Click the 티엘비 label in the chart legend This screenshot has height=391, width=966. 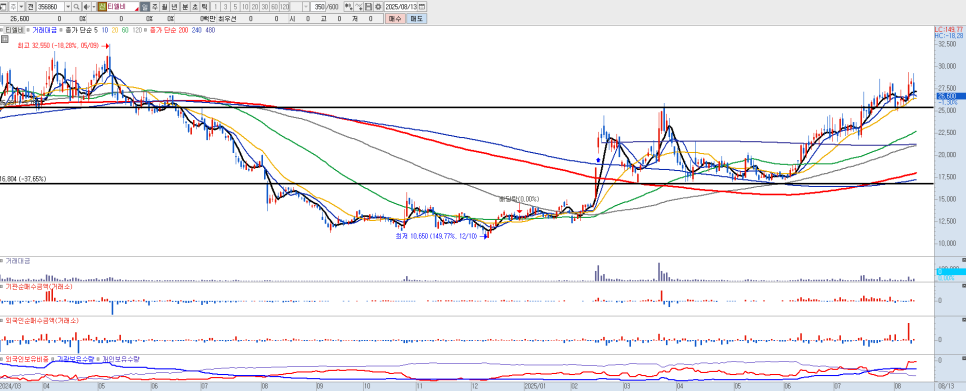(x=14, y=30)
